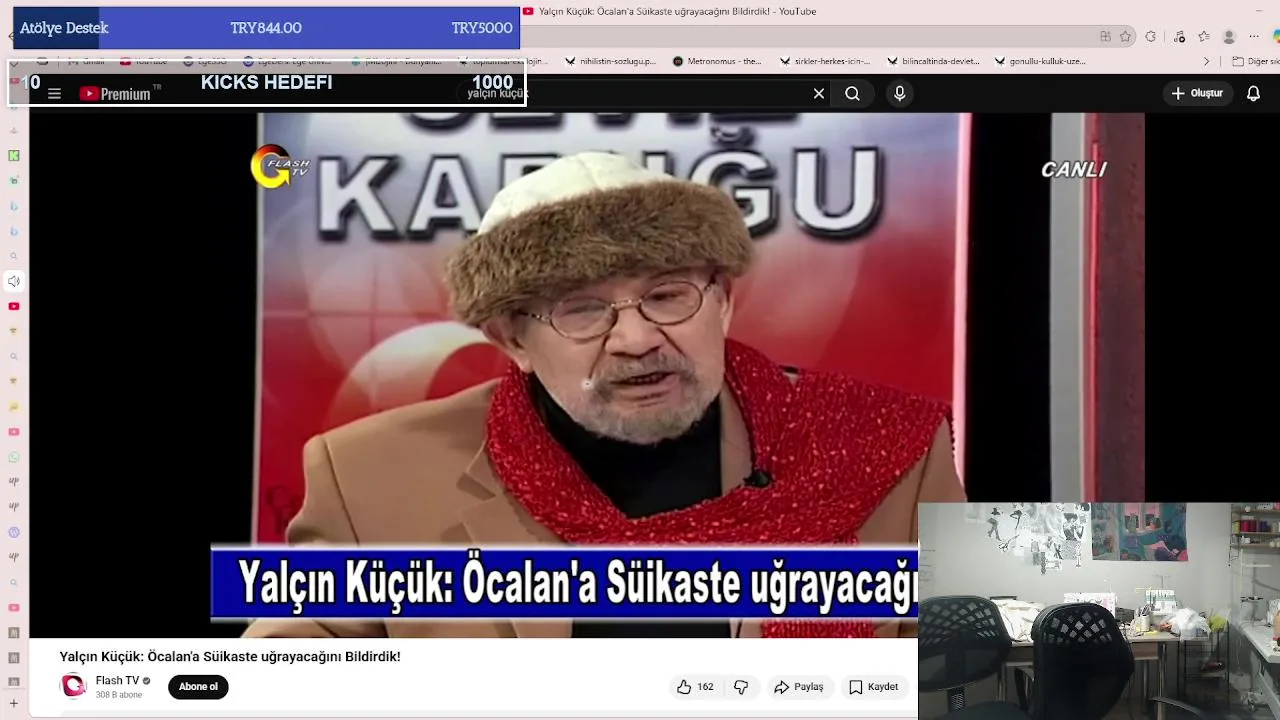Clear the YouTube search box with X
The width and height of the screenshot is (1280, 720).
(x=819, y=93)
